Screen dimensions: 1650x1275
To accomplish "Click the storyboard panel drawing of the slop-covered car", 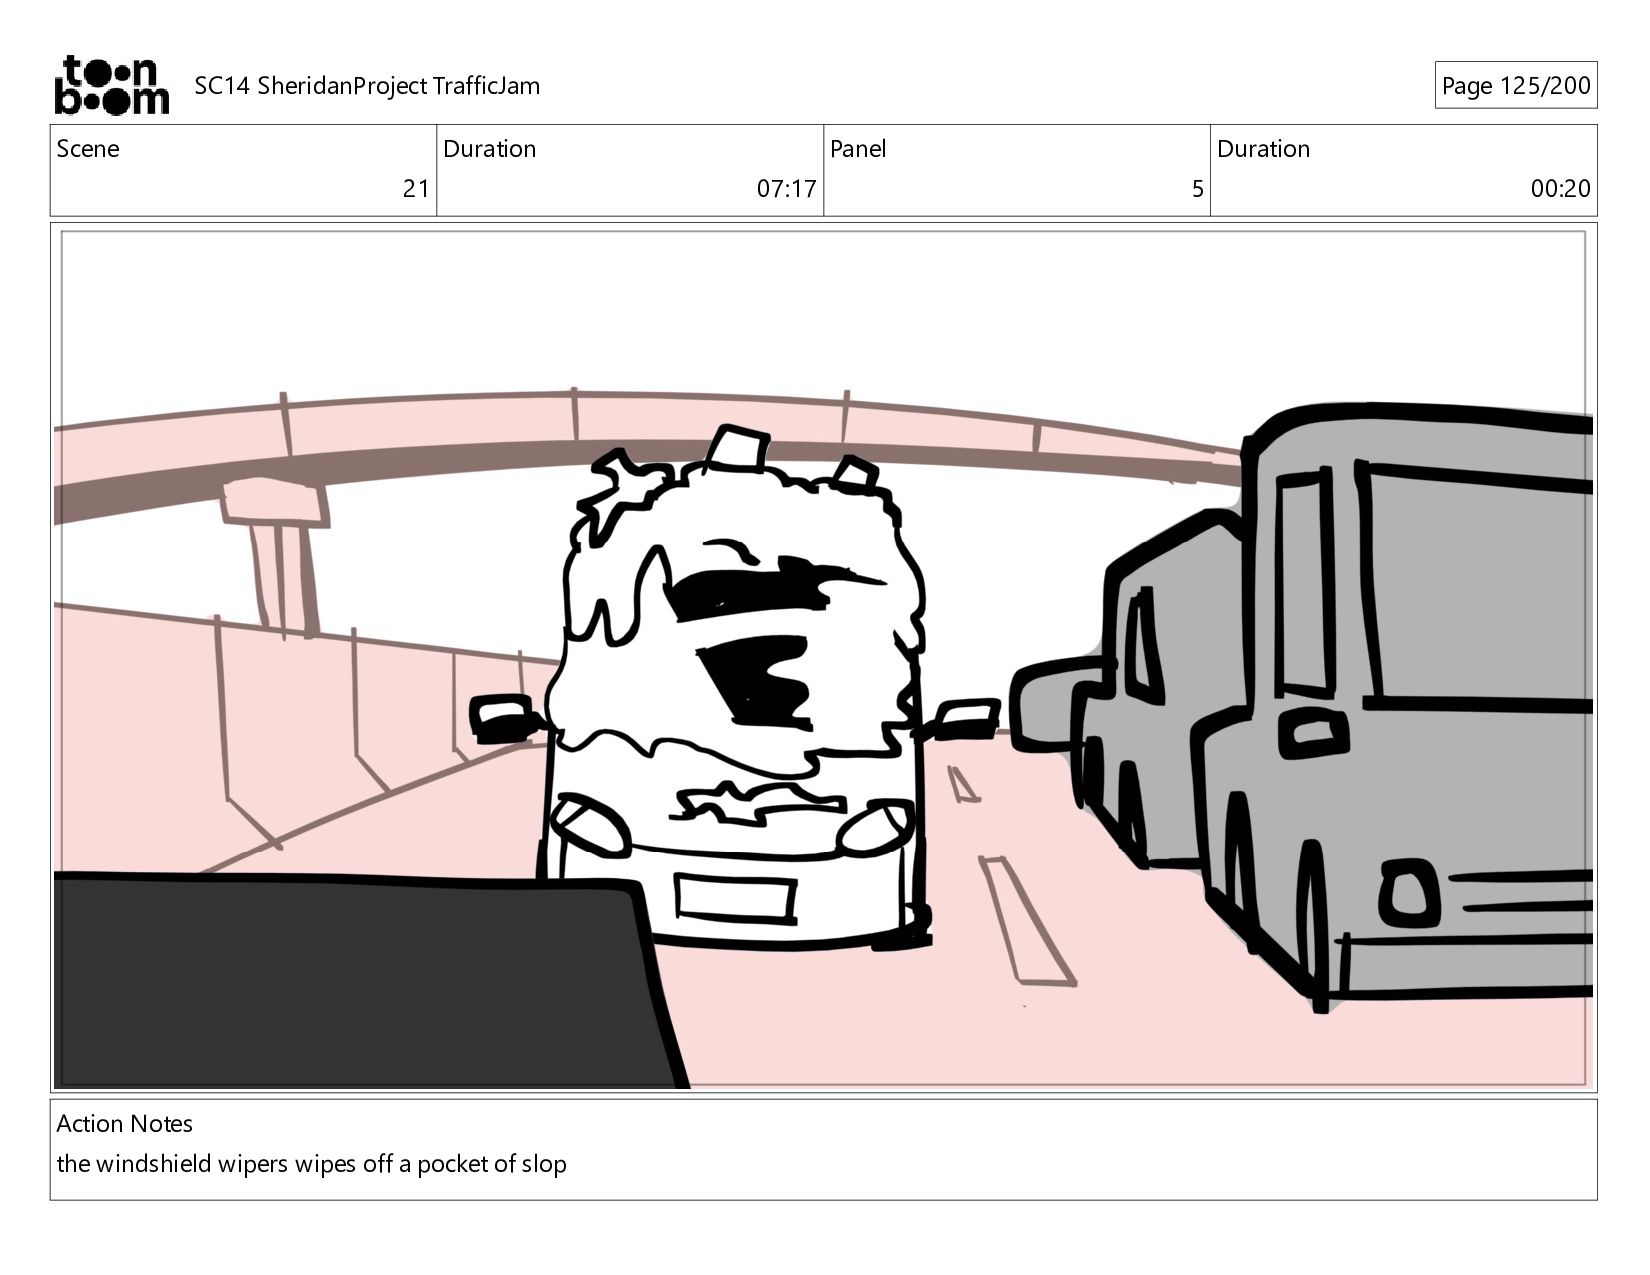I will click(823, 657).
